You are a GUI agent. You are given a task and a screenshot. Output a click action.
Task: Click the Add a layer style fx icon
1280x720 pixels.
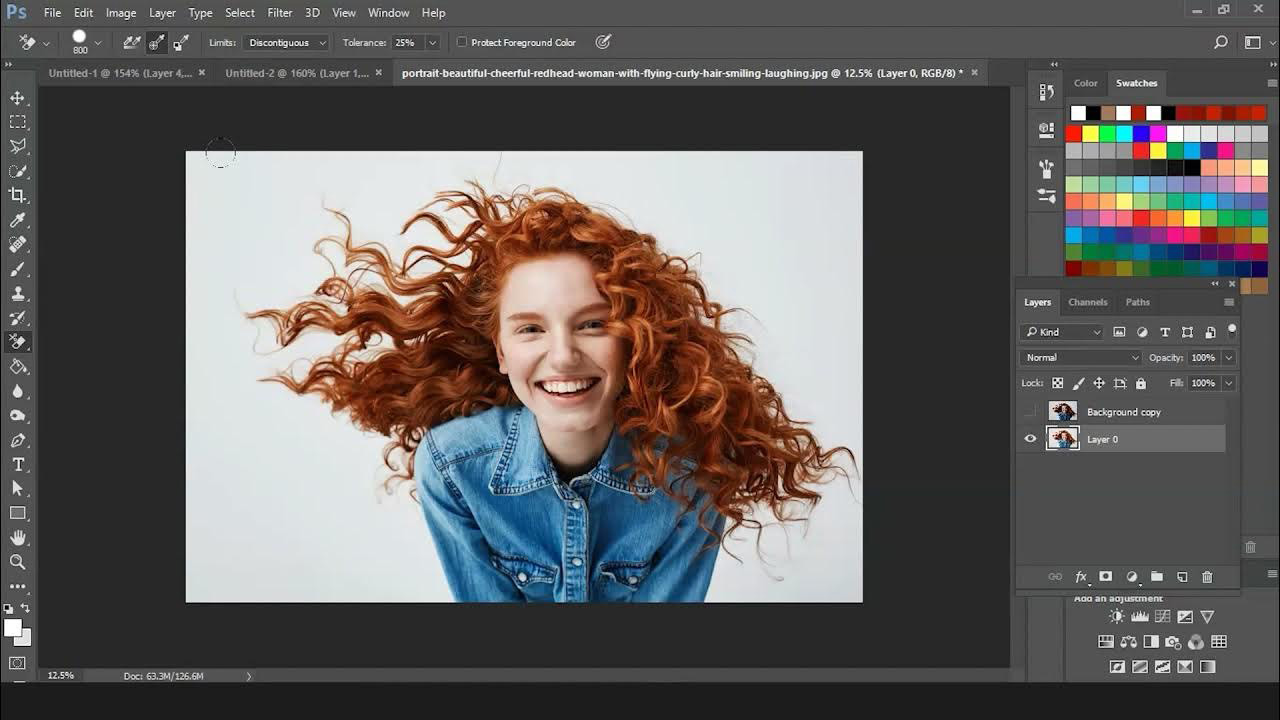(1080, 577)
